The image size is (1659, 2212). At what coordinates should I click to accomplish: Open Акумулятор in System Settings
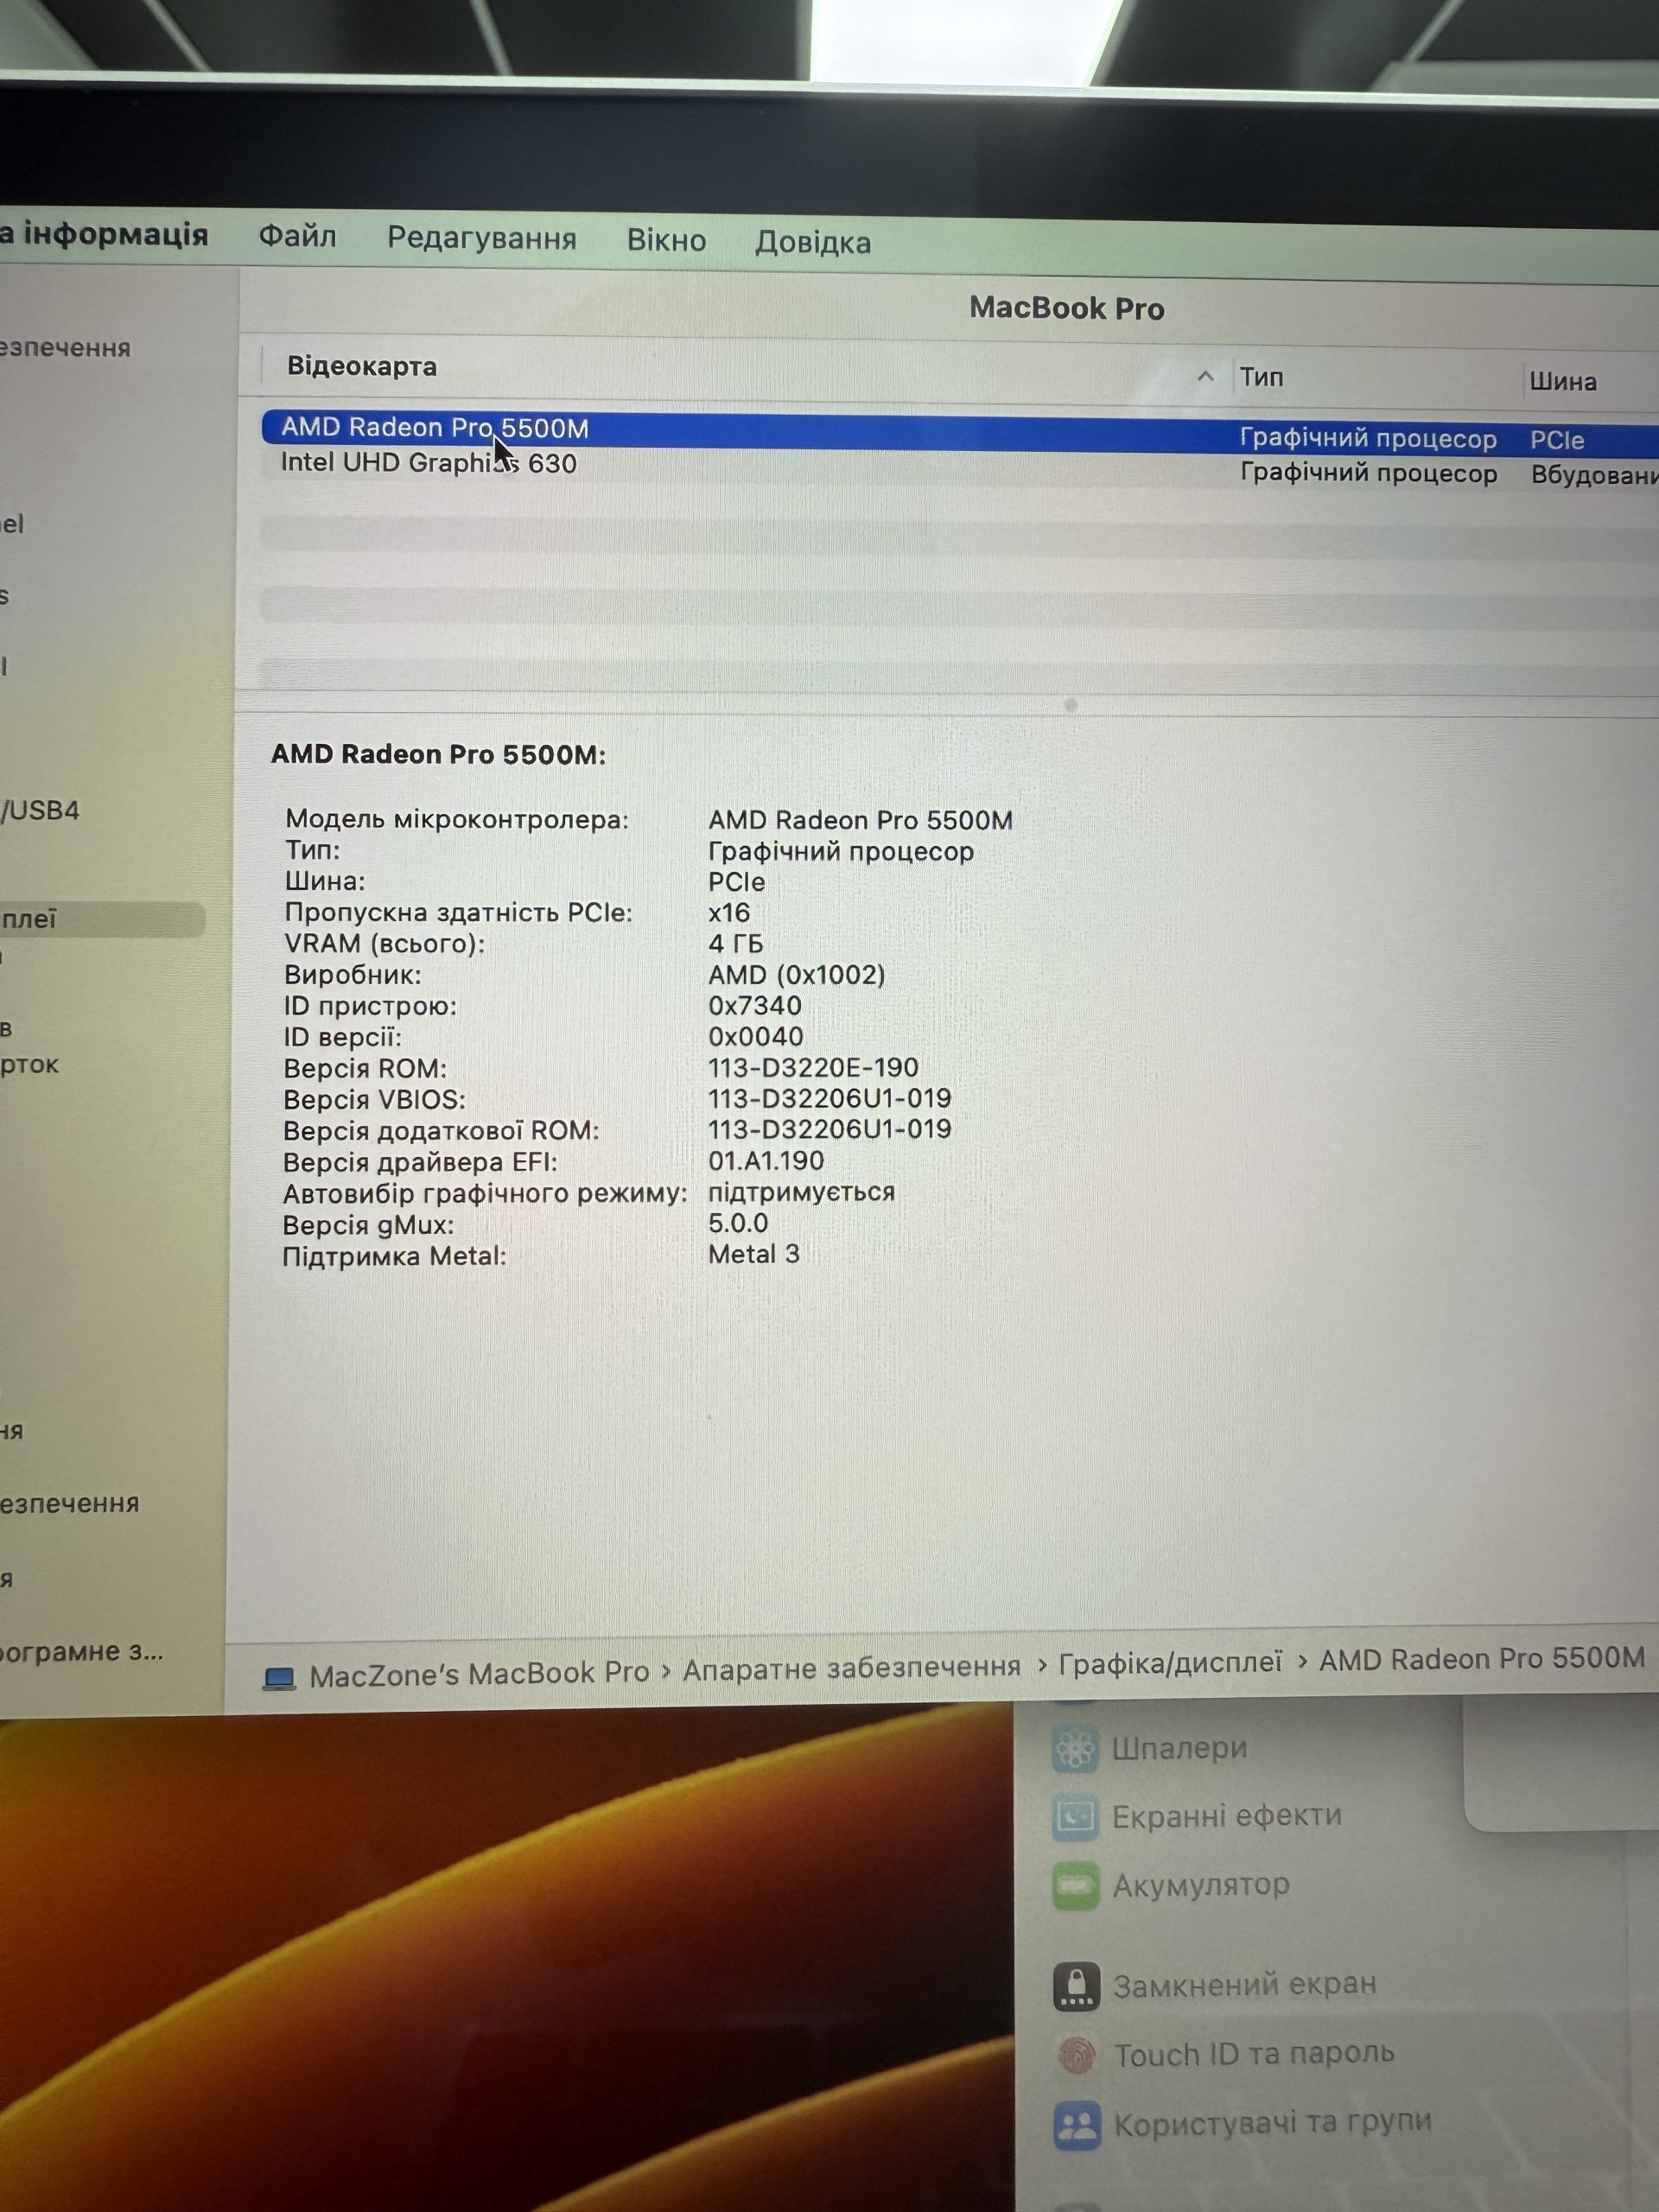pyautogui.click(x=1201, y=1885)
